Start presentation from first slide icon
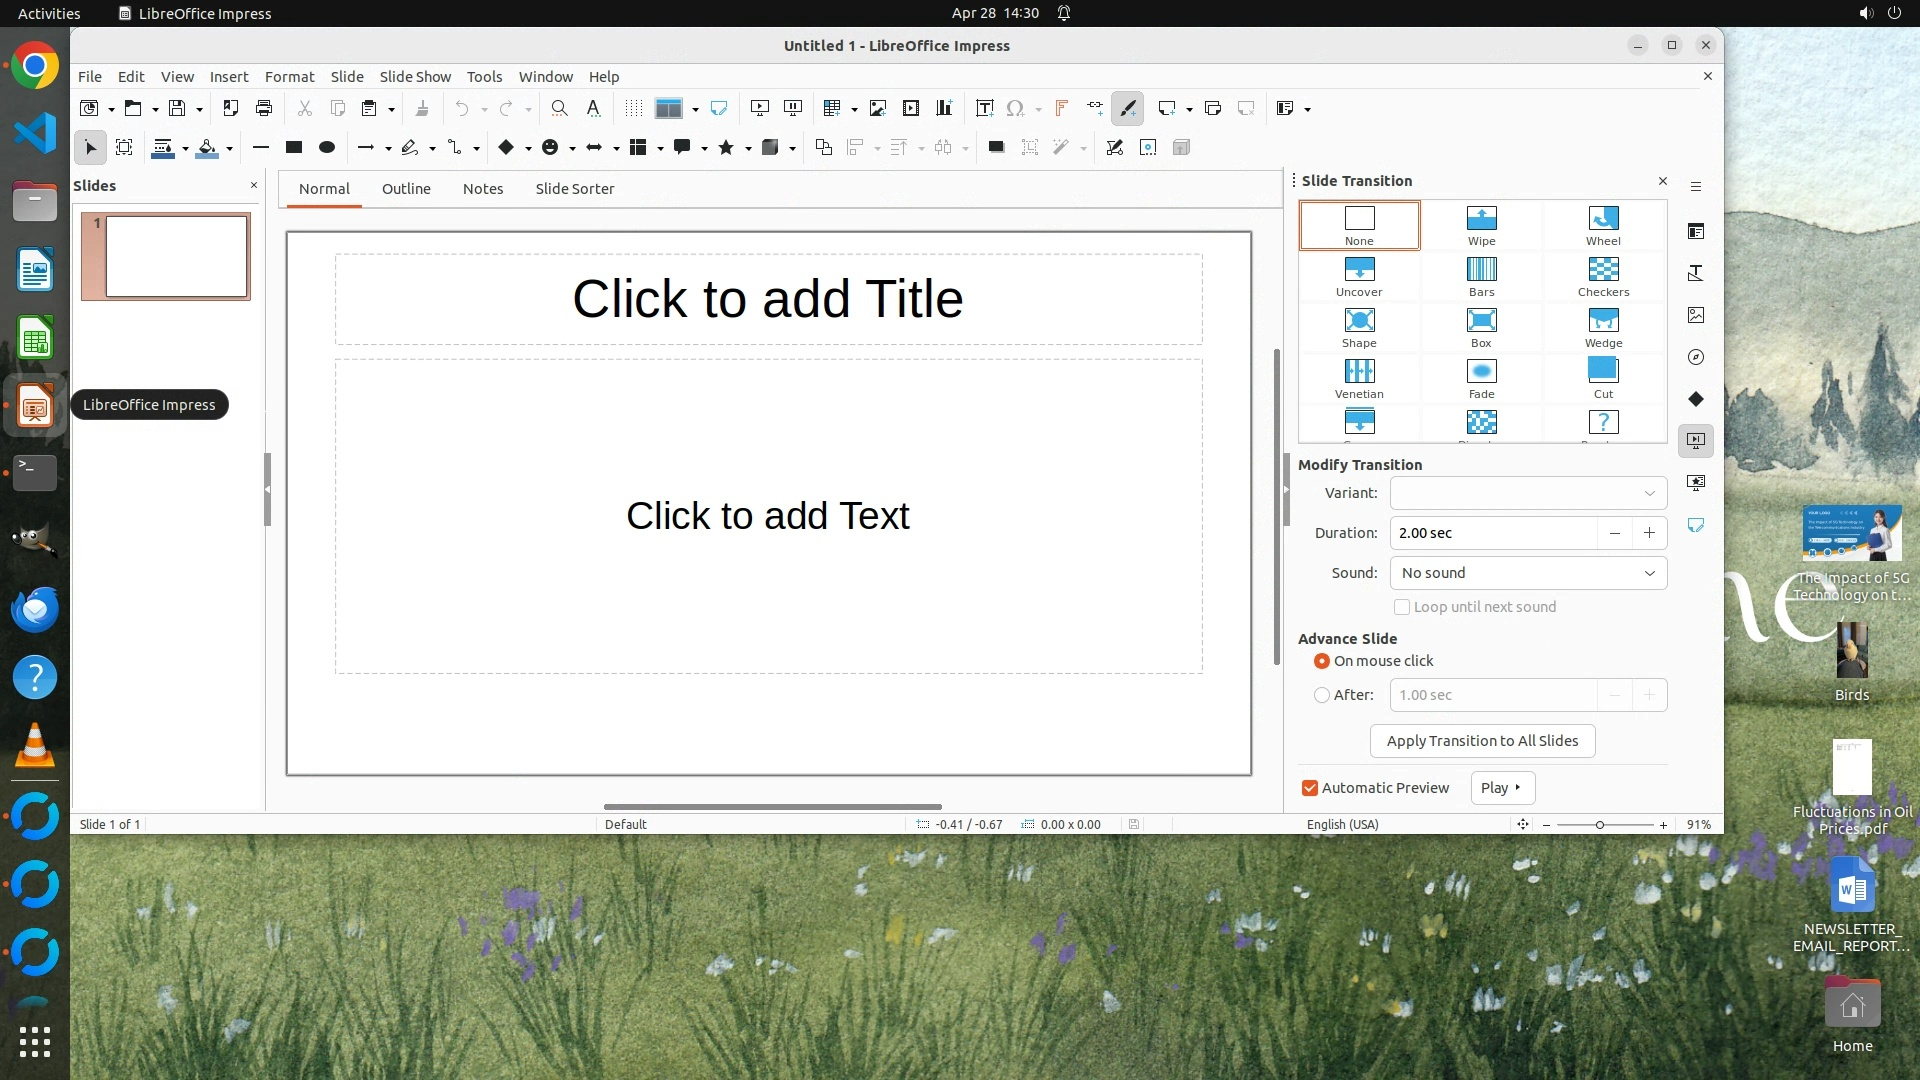The image size is (1920, 1080). pyautogui.click(x=760, y=108)
